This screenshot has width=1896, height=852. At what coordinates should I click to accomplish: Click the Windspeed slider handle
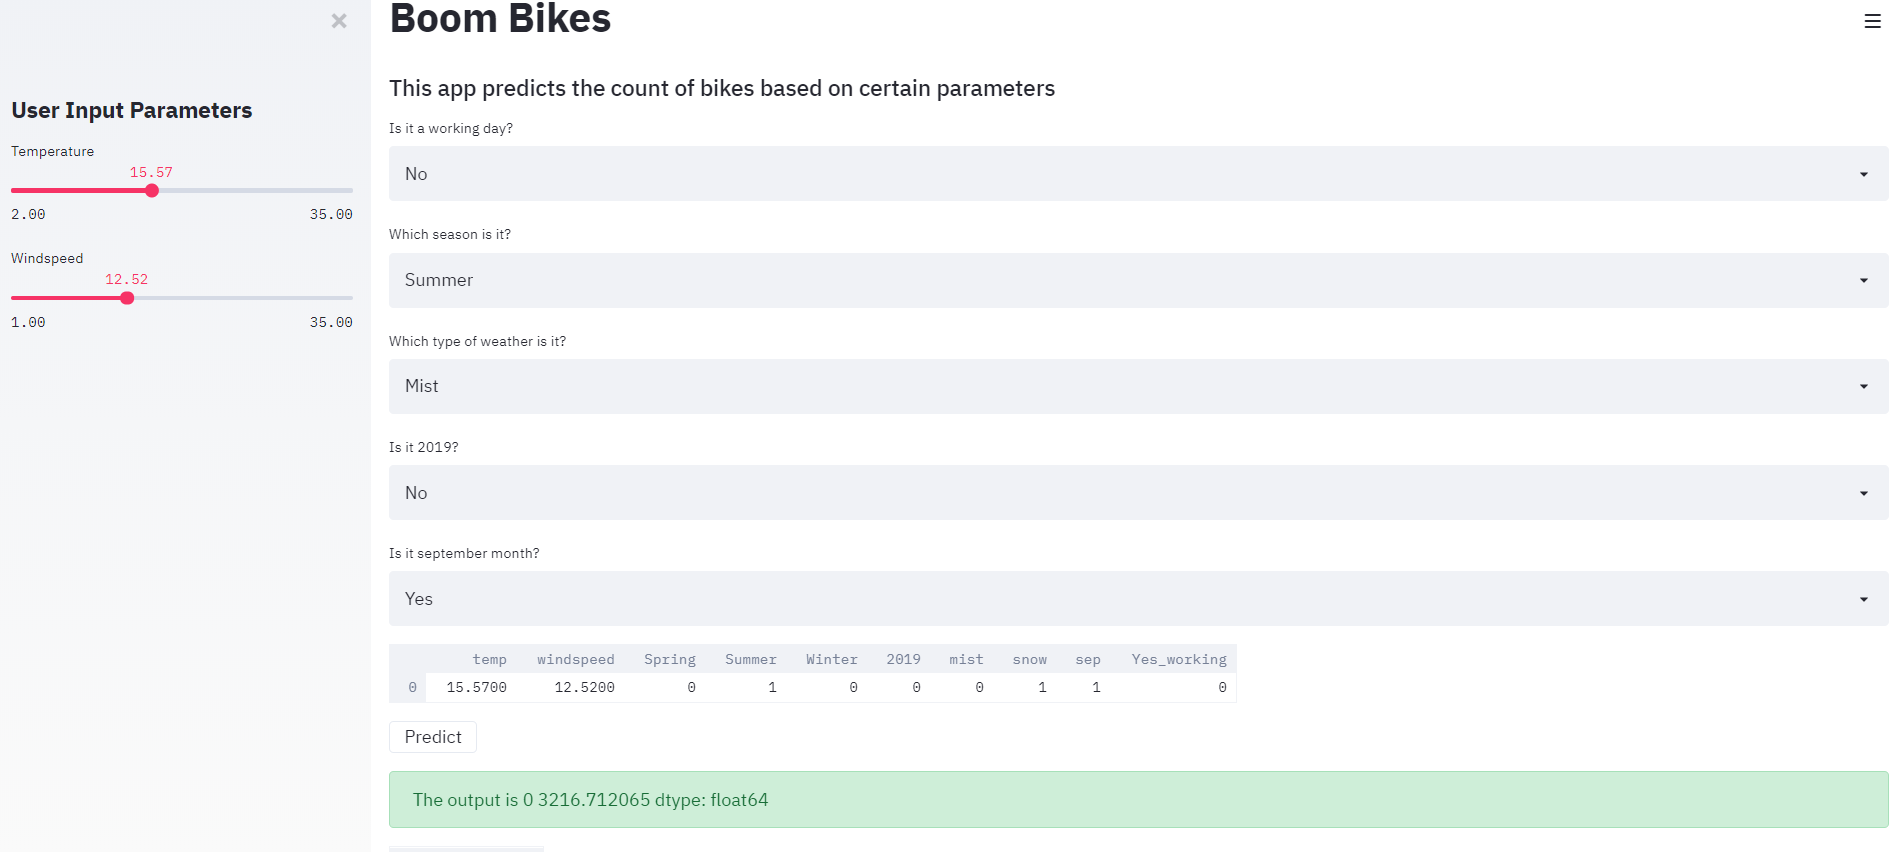(126, 297)
